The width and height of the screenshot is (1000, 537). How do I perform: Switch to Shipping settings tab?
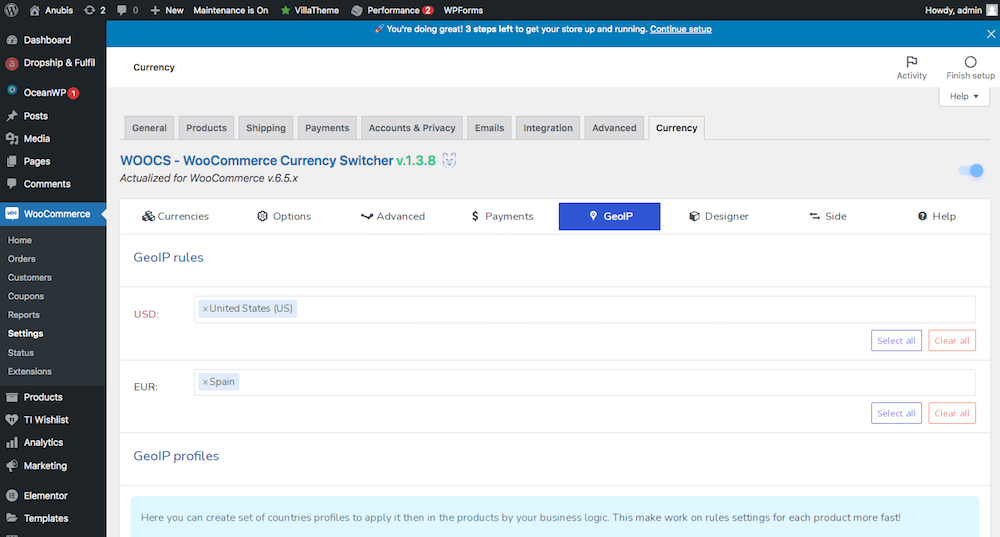coord(266,128)
